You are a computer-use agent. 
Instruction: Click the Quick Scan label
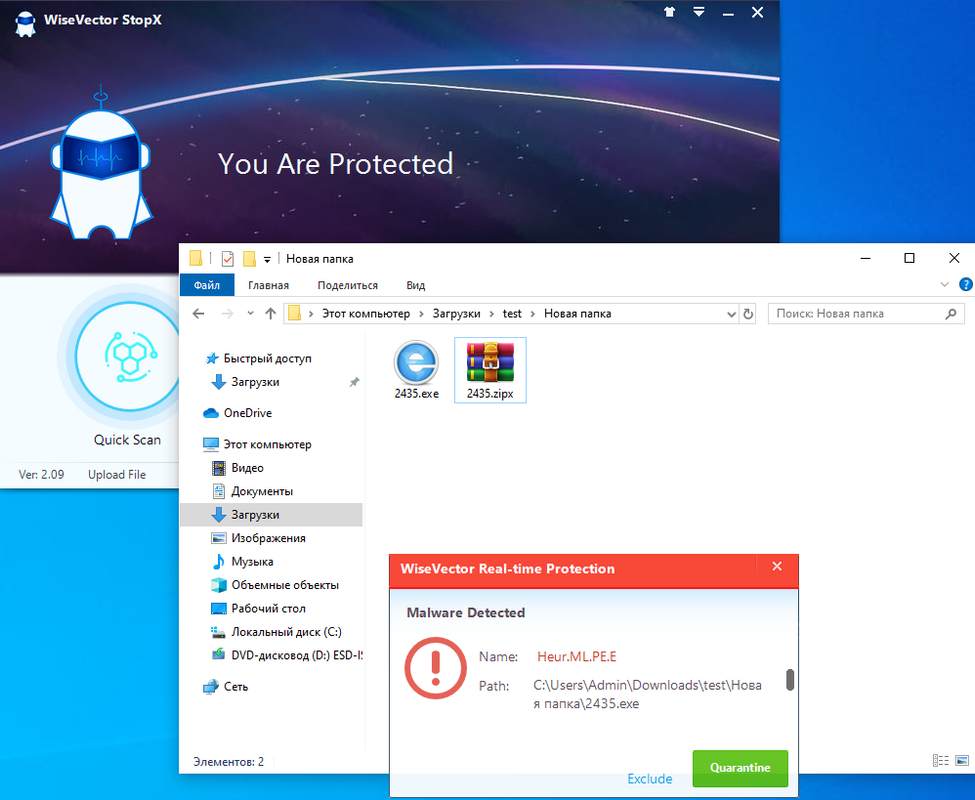127,440
